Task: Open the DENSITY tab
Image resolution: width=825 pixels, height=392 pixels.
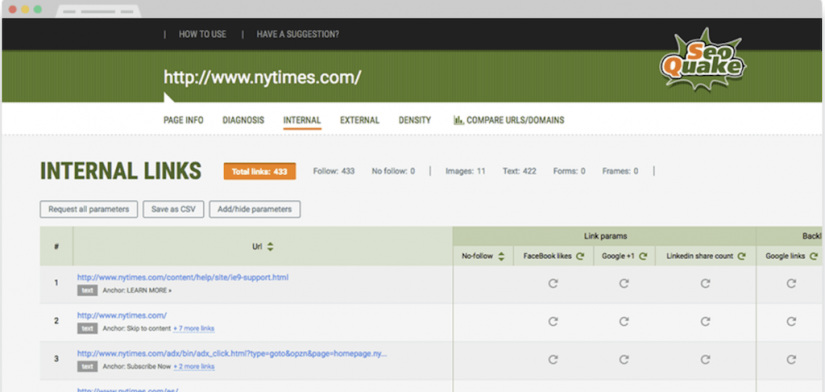Action: pyautogui.click(x=415, y=120)
